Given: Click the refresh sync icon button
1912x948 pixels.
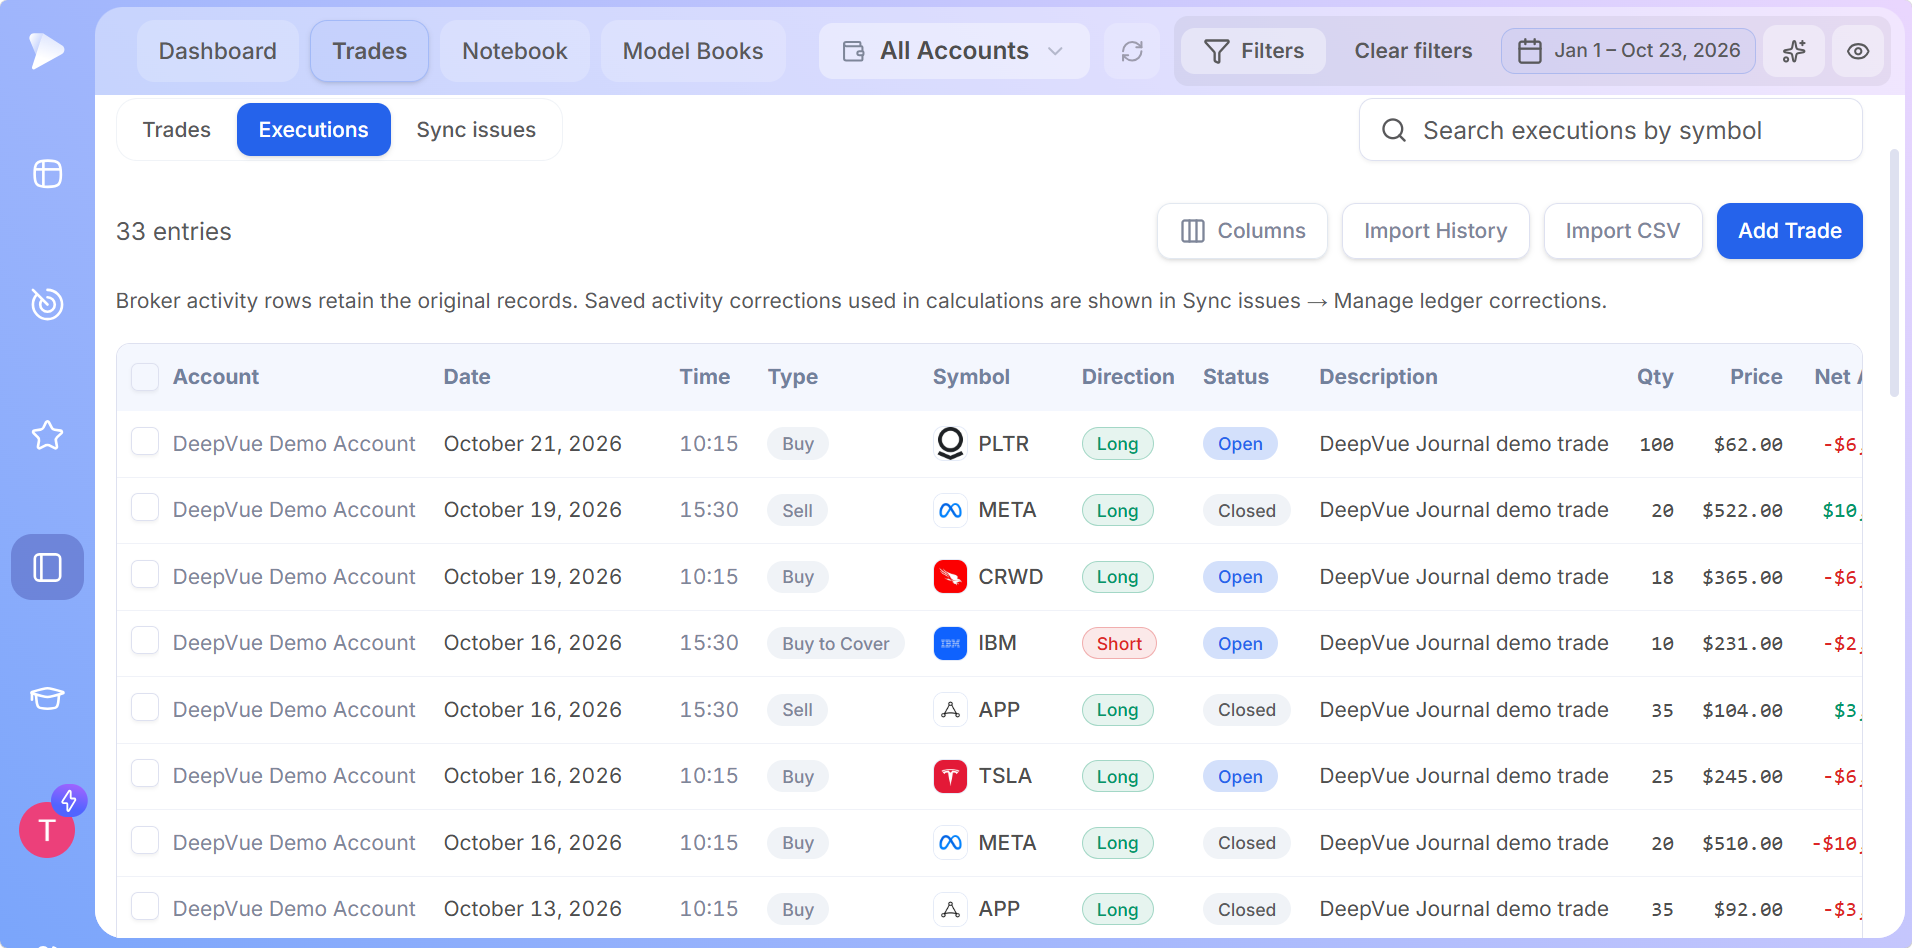Looking at the screenshot, I should tap(1132, 51).
